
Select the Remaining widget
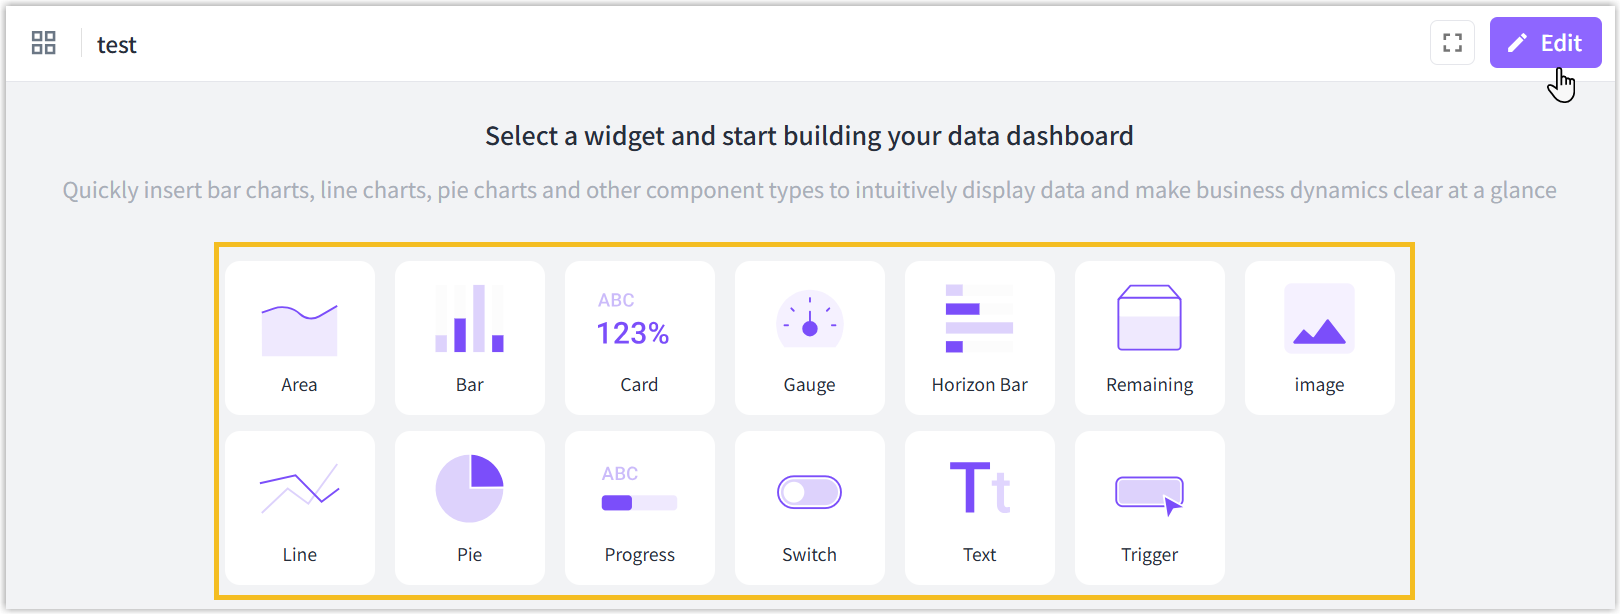(x=1149, y=337)
